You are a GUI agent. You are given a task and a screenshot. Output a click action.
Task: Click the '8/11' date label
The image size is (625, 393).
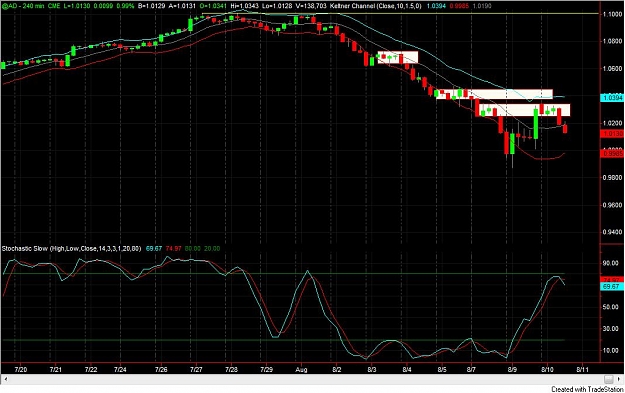pyautogui.click(x=582, y=369)
